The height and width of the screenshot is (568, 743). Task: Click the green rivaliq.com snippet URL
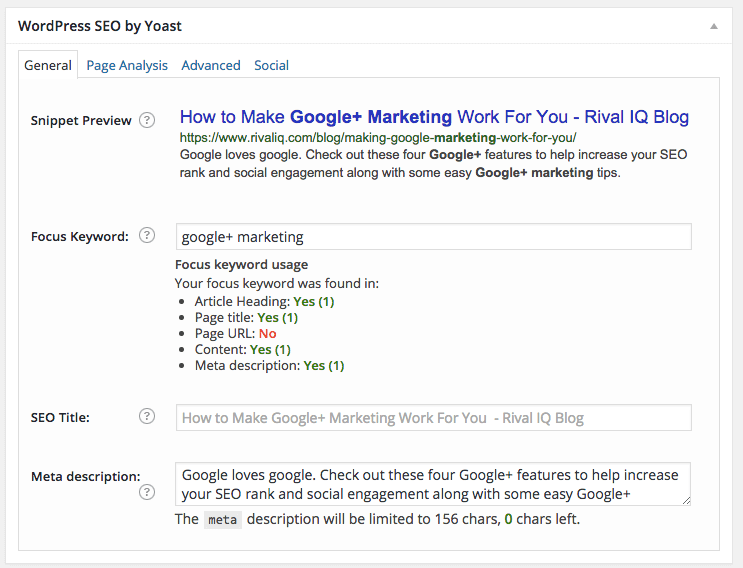click(378, 138)
